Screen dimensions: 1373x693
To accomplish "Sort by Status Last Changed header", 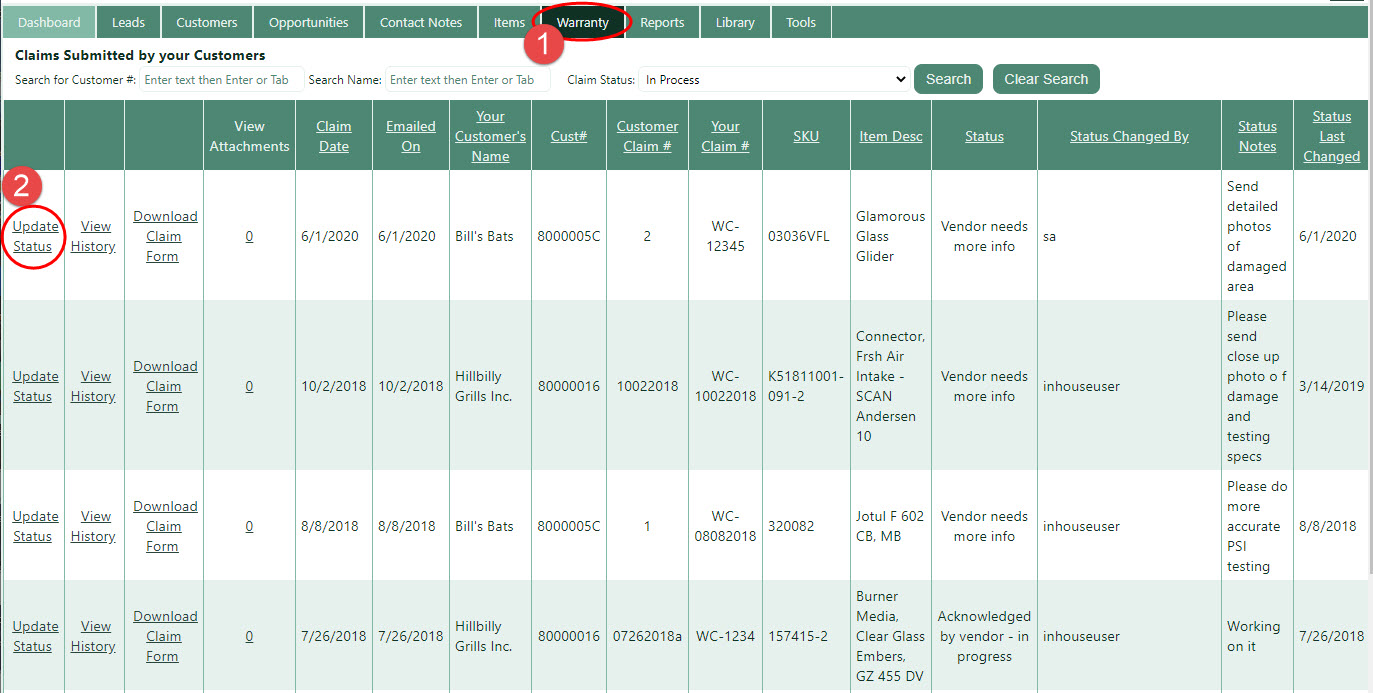I will point(1331,136).
